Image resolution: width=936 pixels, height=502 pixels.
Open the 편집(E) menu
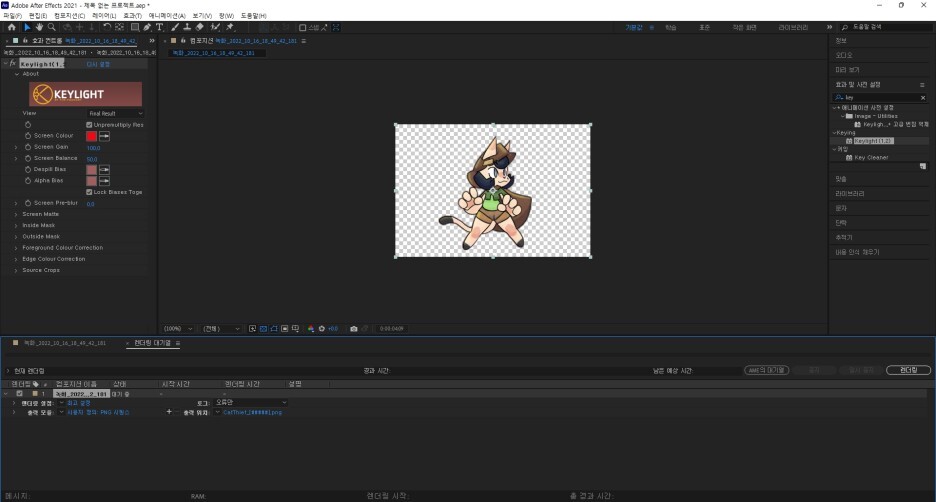coord(38,16)
